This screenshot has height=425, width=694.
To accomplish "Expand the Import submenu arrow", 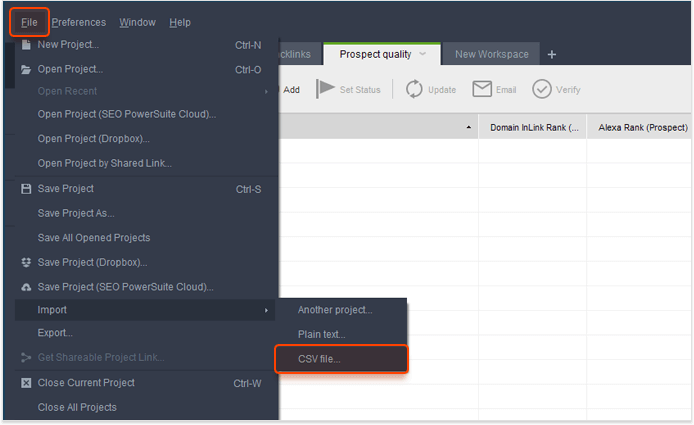I will tap(266, 310).
